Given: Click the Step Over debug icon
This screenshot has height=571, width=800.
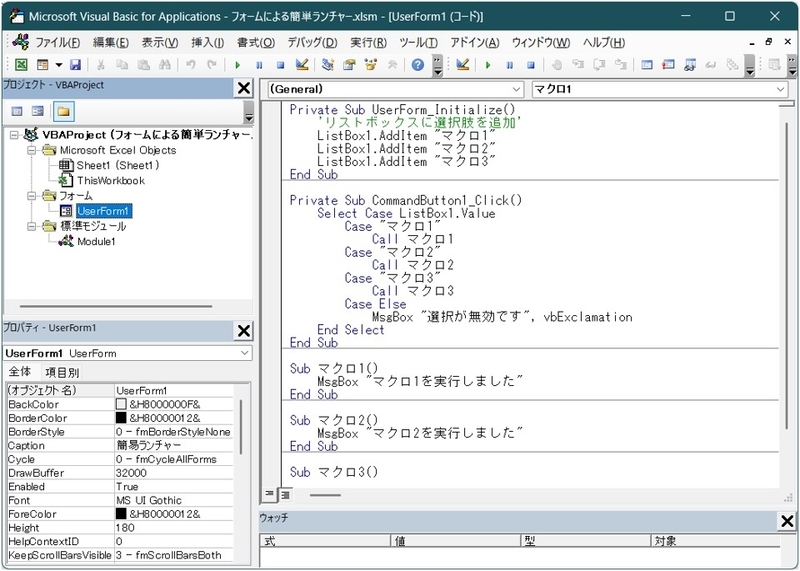Looking at the screenshot, I should [x=599, y=65].
